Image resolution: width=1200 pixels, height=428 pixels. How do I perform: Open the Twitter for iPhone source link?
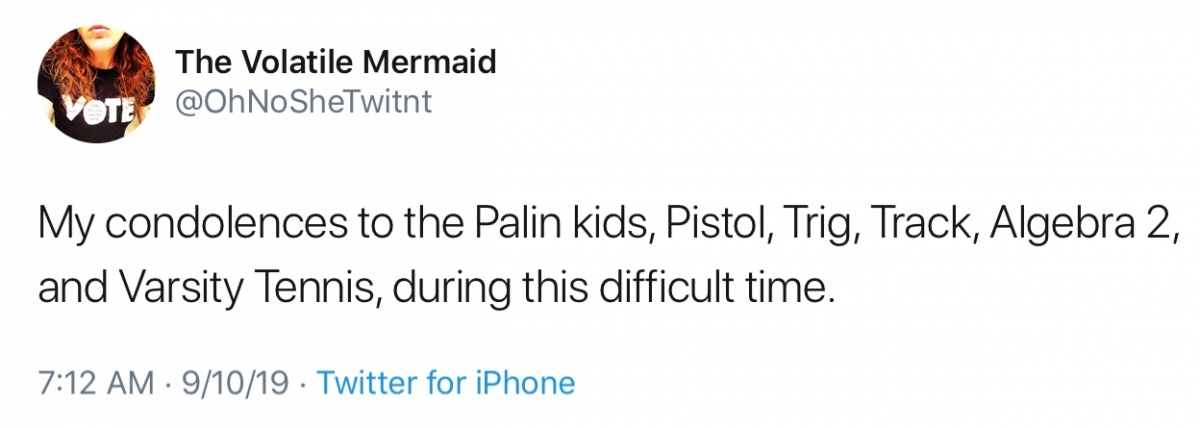click(x=445, y=383)
